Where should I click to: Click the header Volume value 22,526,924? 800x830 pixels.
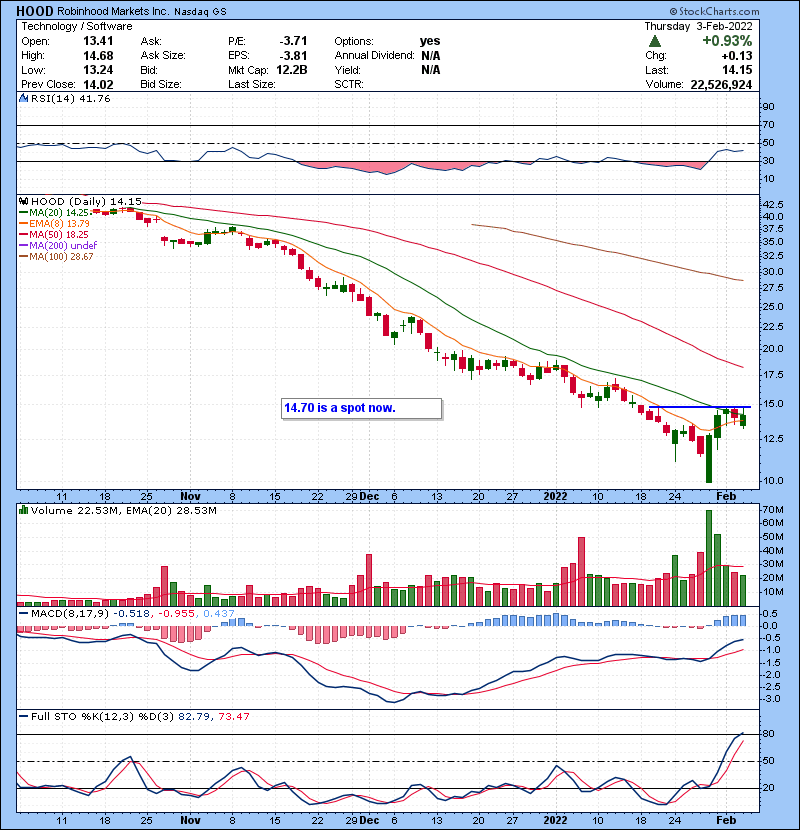(x=721, y=84)
